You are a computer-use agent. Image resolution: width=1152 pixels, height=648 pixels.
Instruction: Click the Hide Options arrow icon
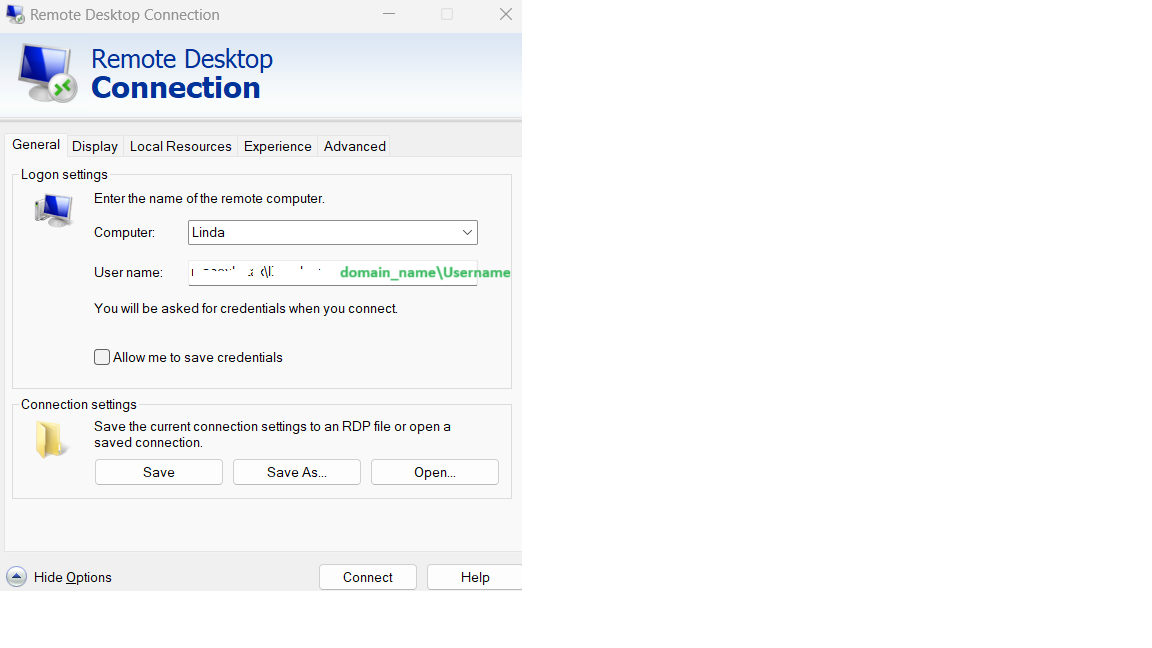click(16, 576)
